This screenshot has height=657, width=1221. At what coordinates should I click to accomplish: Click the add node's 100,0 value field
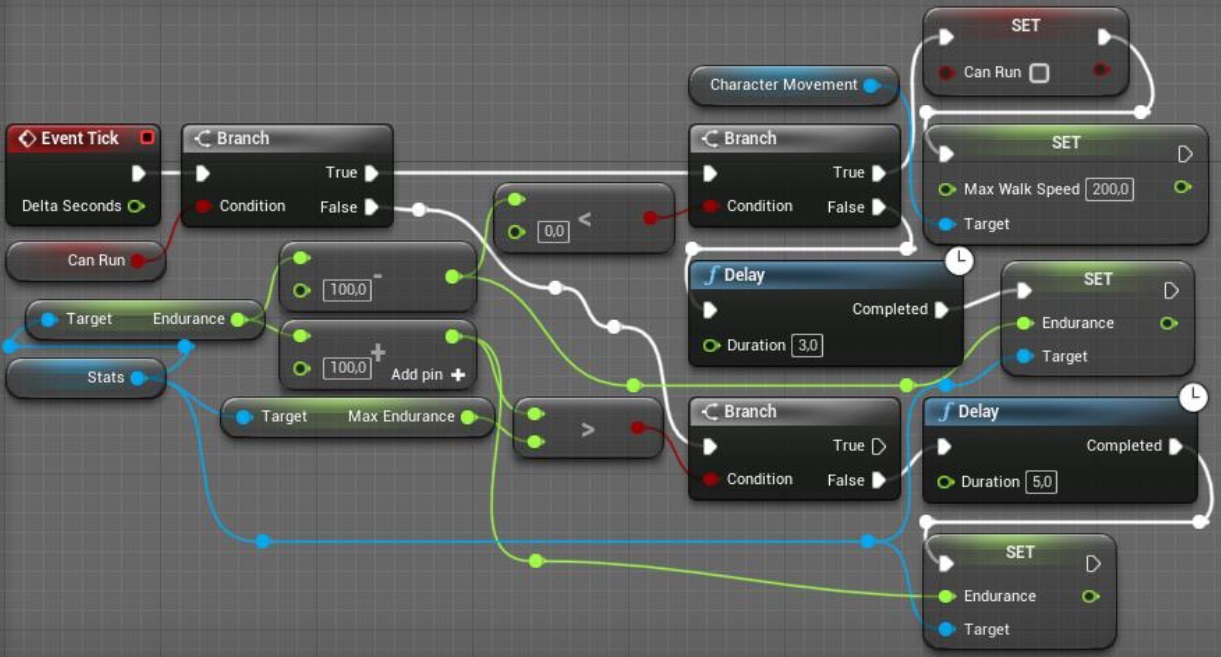(x=347, y=368)
